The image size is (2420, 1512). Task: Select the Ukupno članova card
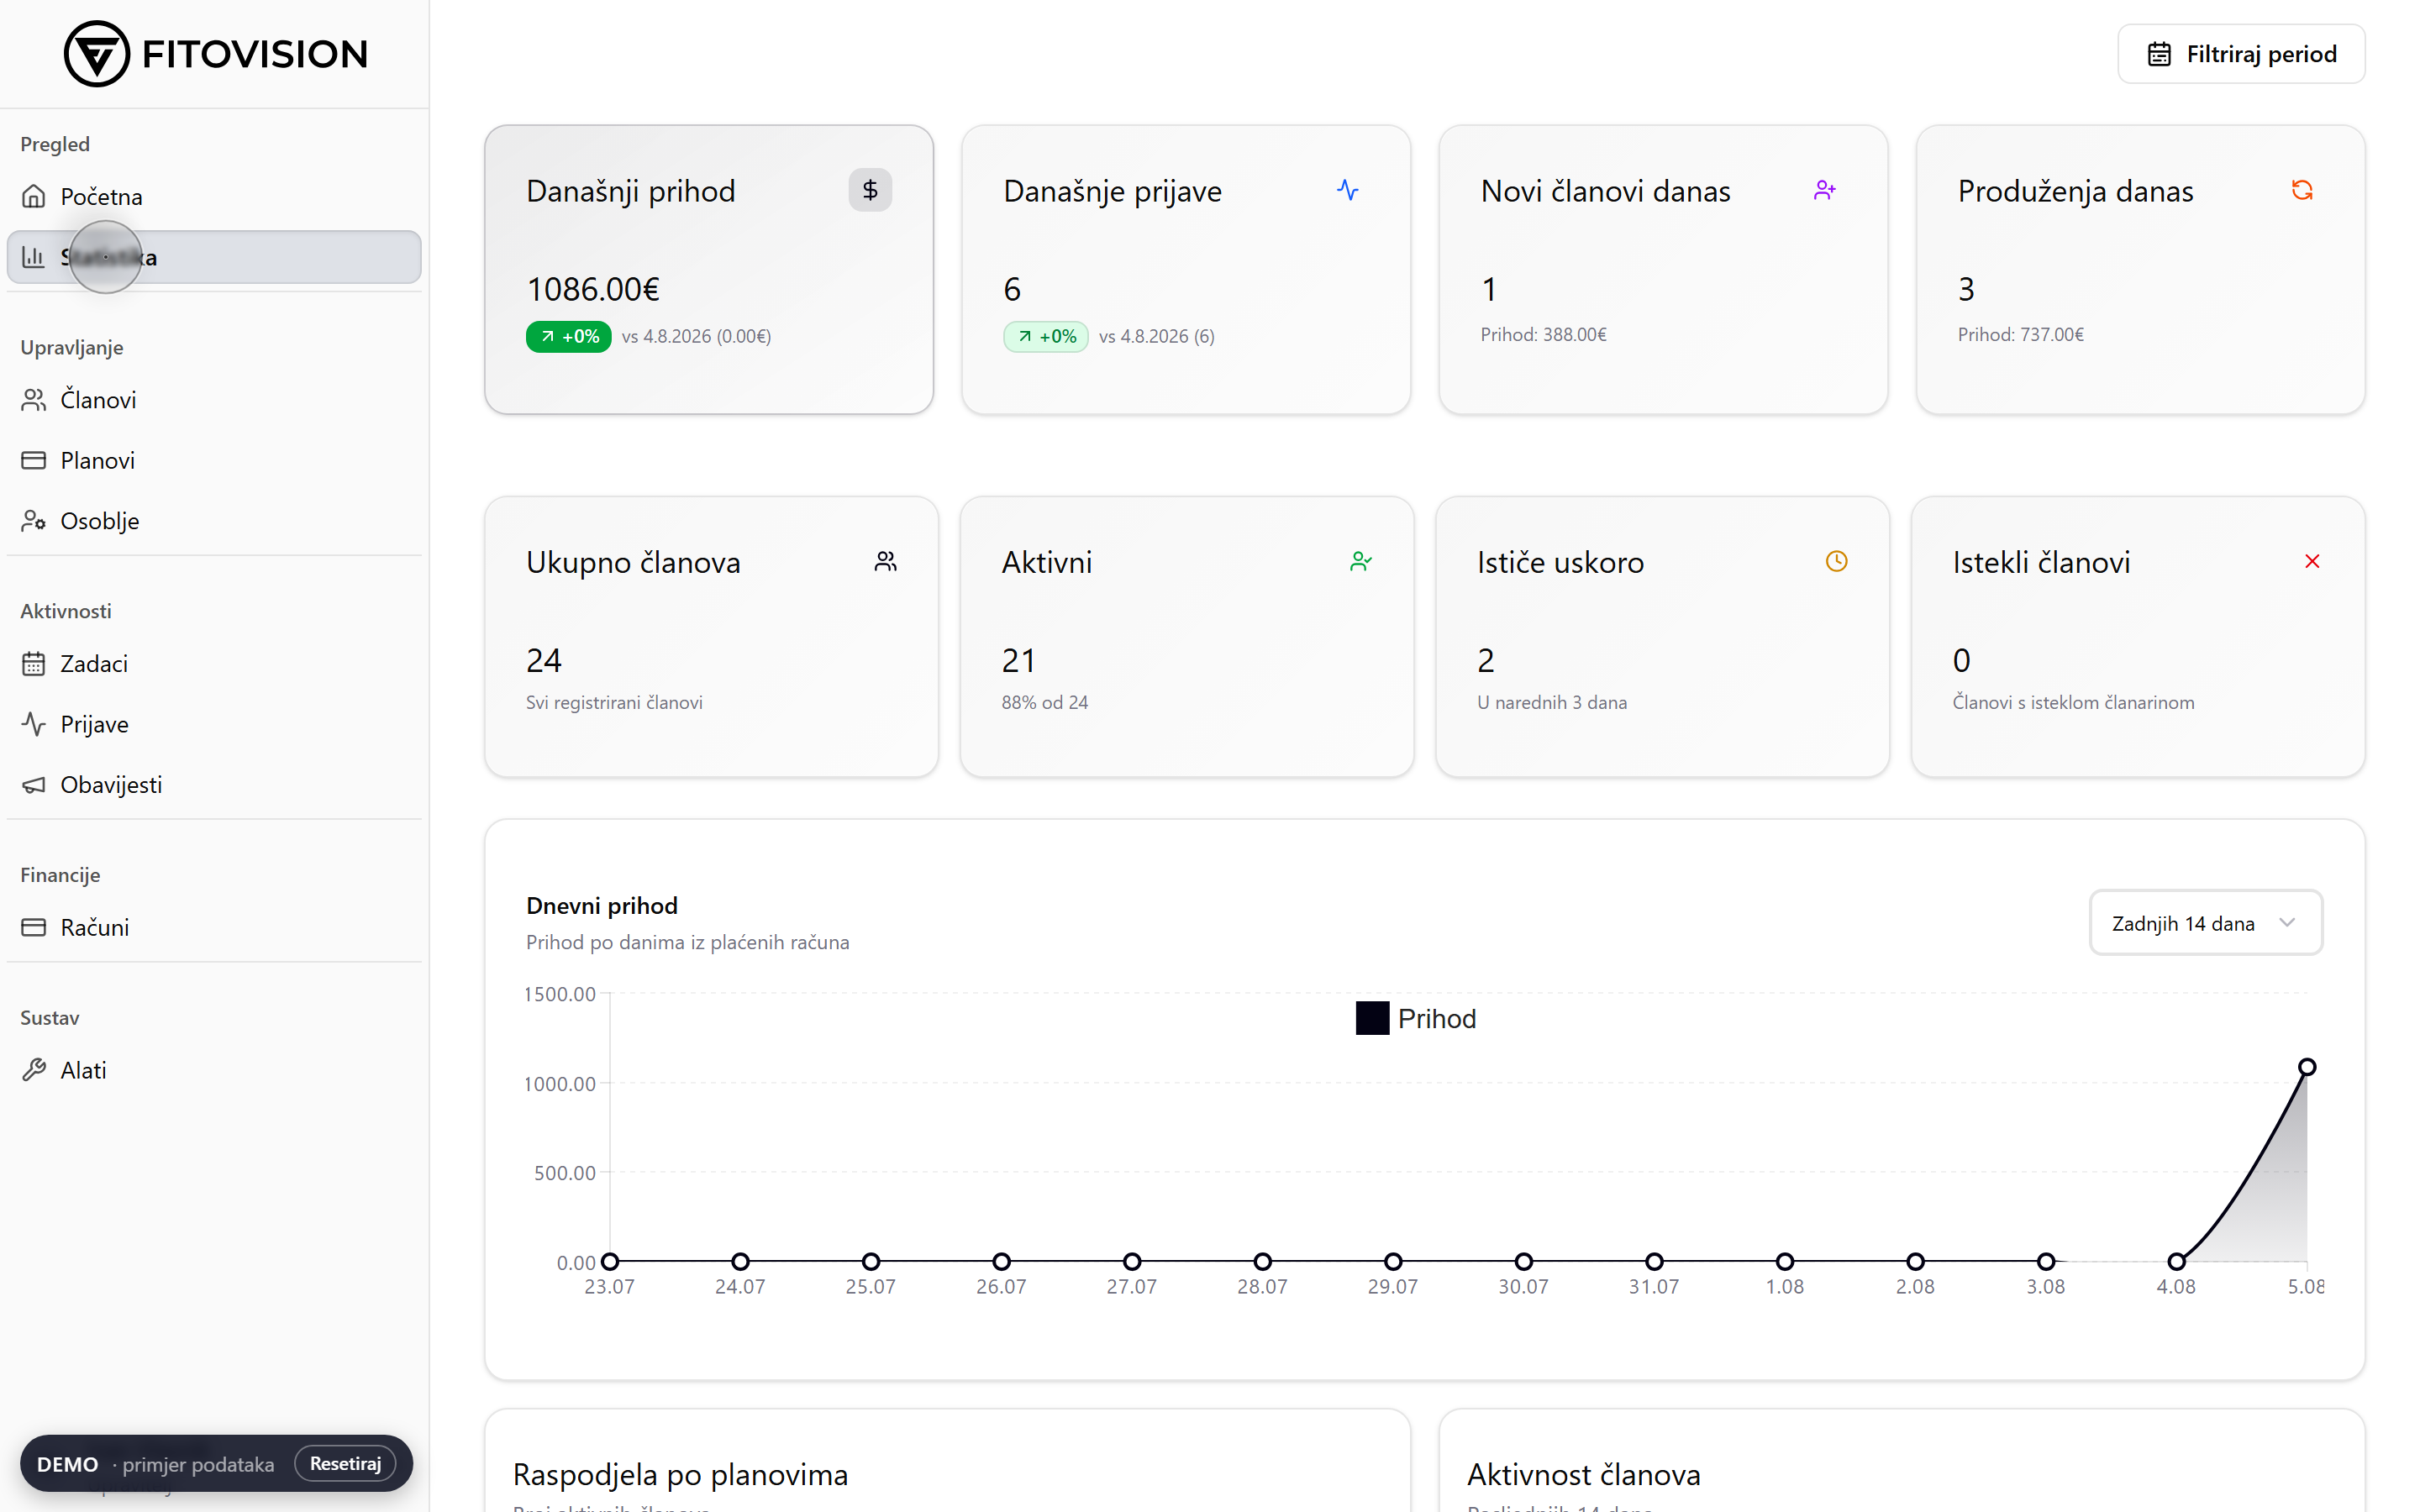click(711, 637)
